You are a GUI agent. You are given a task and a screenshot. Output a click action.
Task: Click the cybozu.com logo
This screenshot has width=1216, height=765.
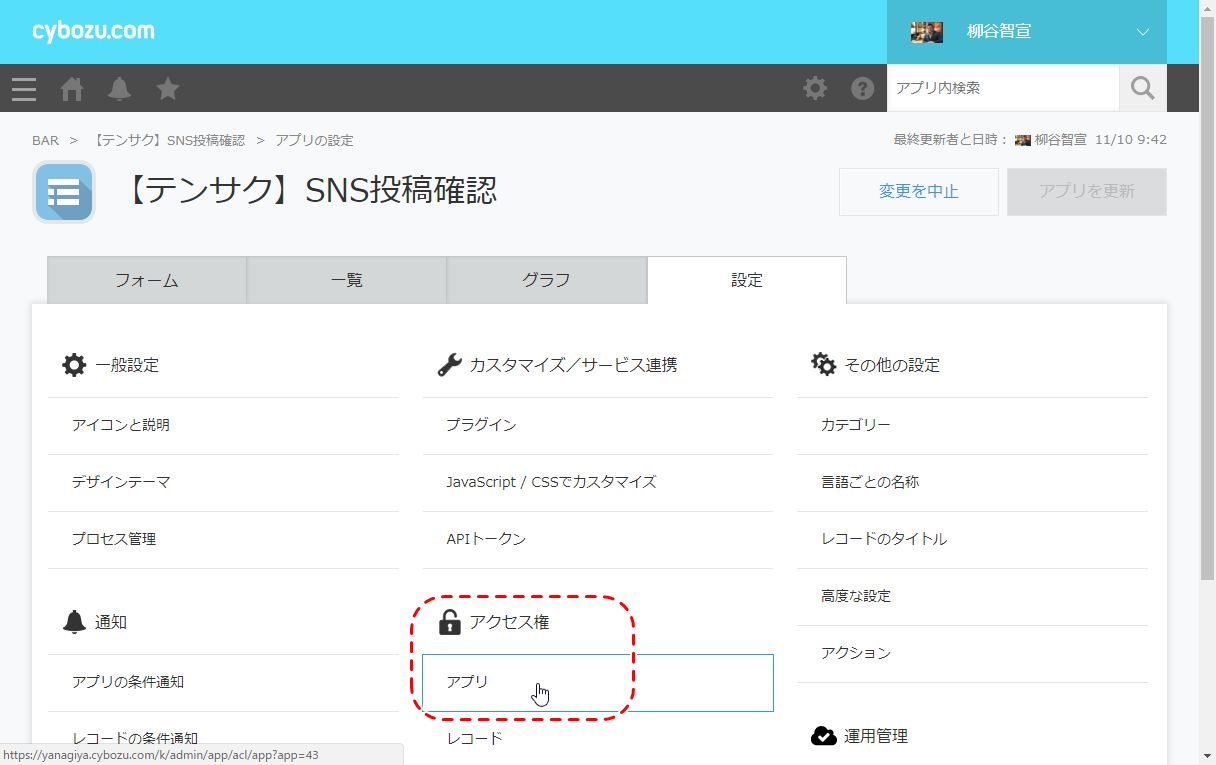[93, 31]
